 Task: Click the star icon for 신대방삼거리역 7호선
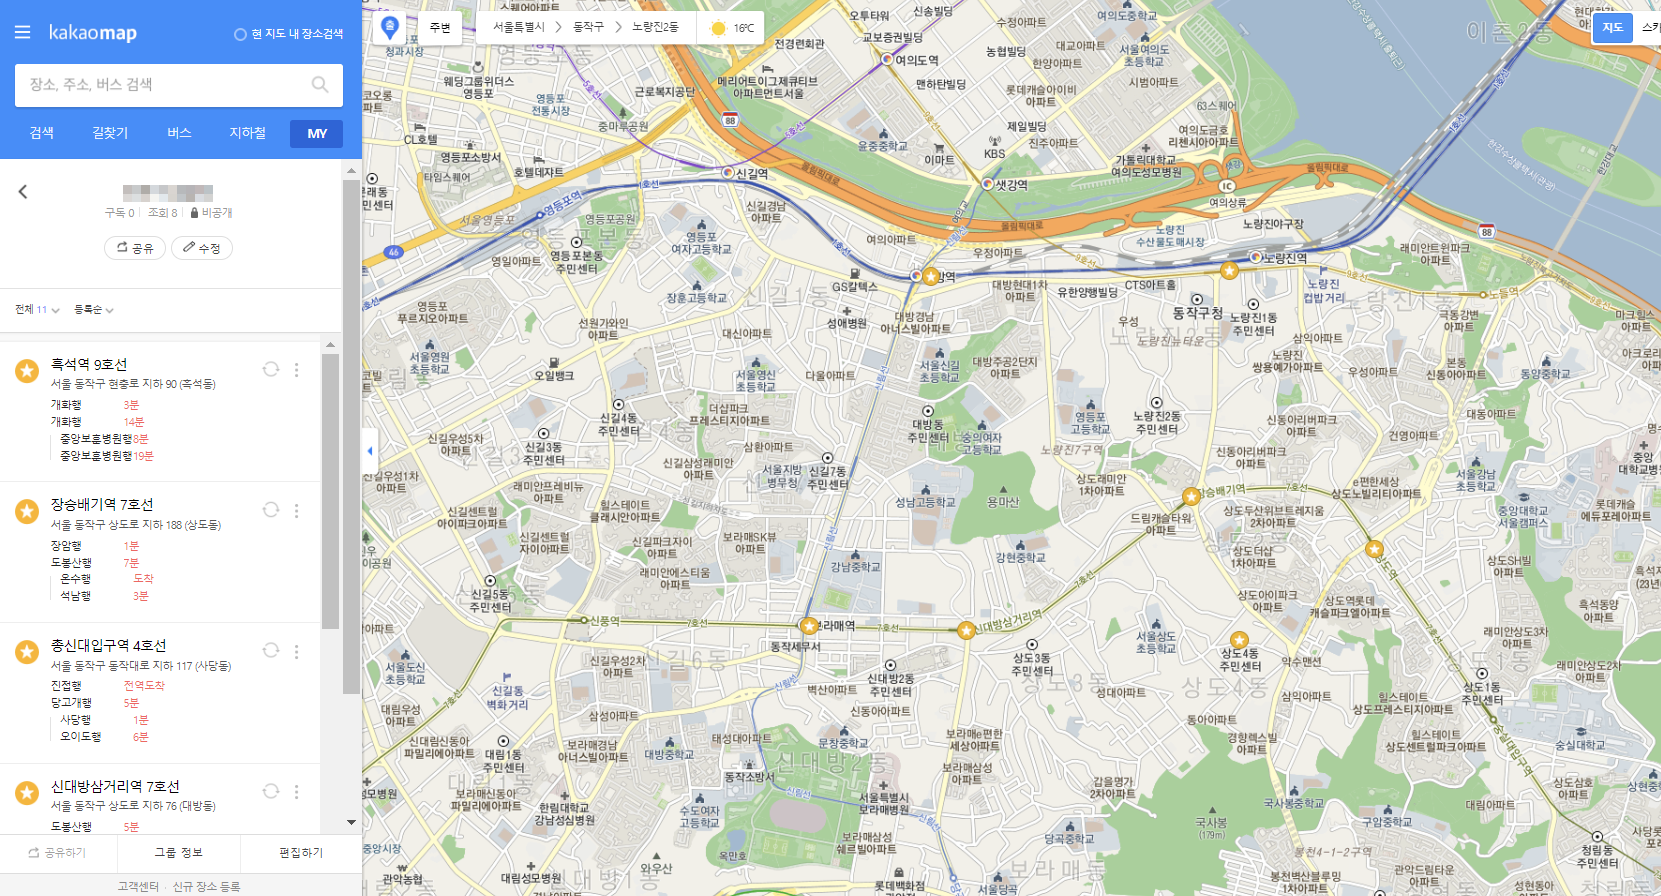[27, 792]
